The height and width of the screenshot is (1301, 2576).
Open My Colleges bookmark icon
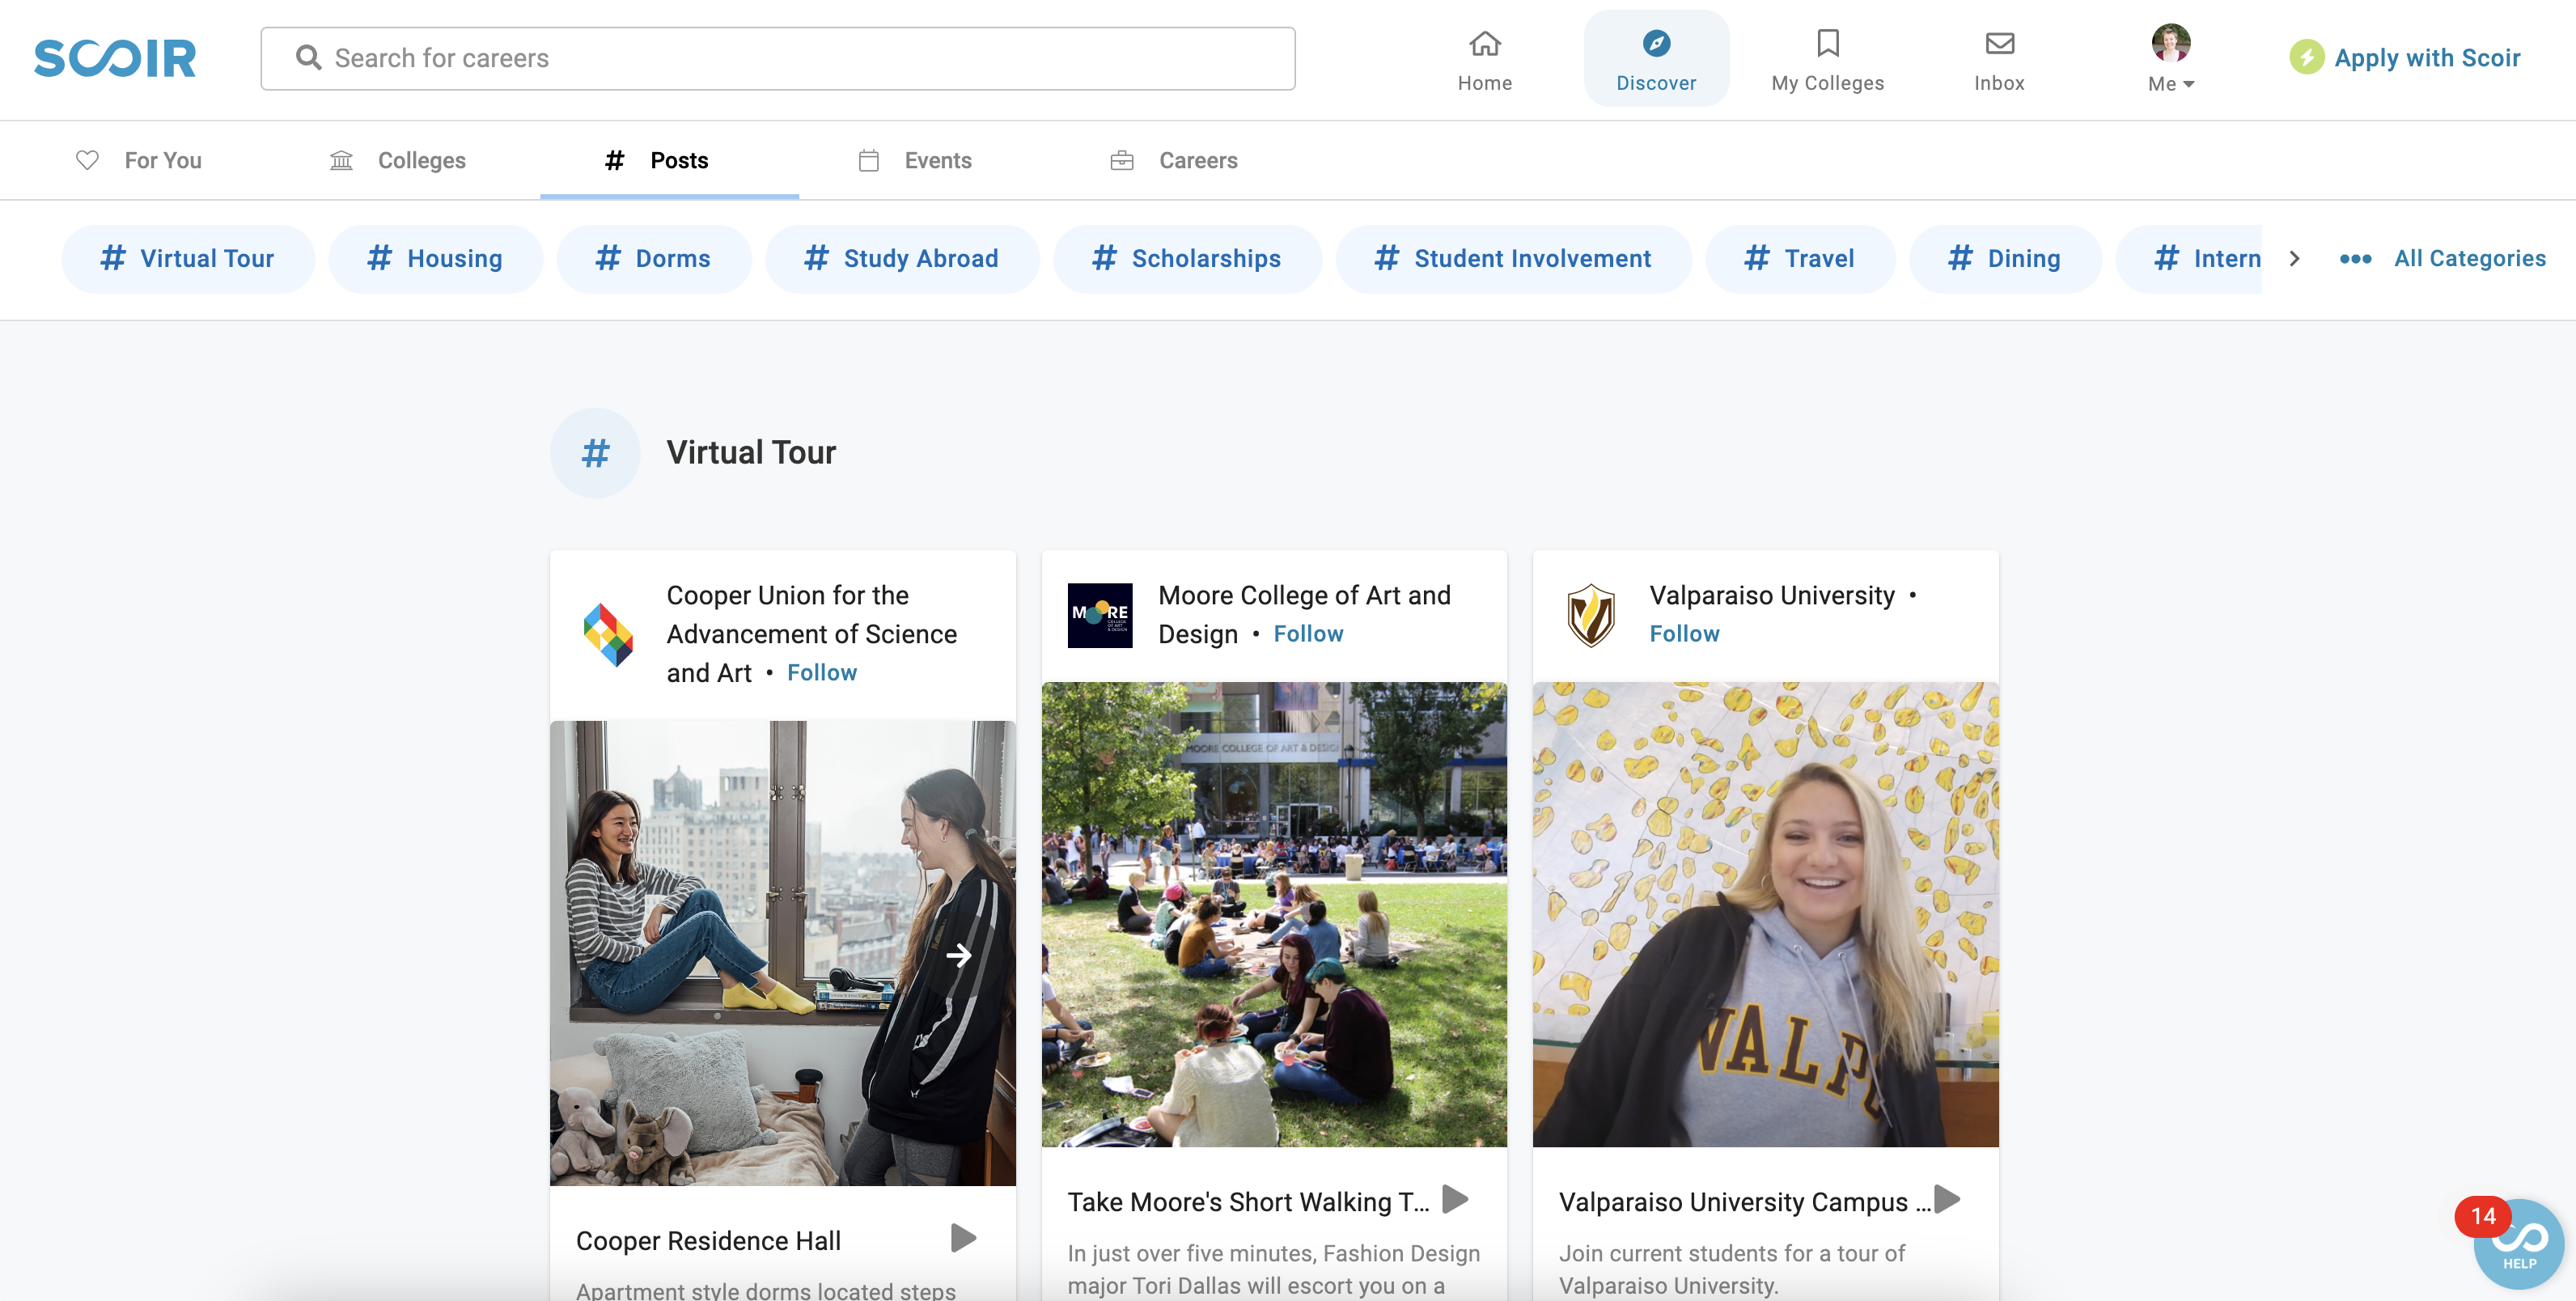coord(1827,44)
